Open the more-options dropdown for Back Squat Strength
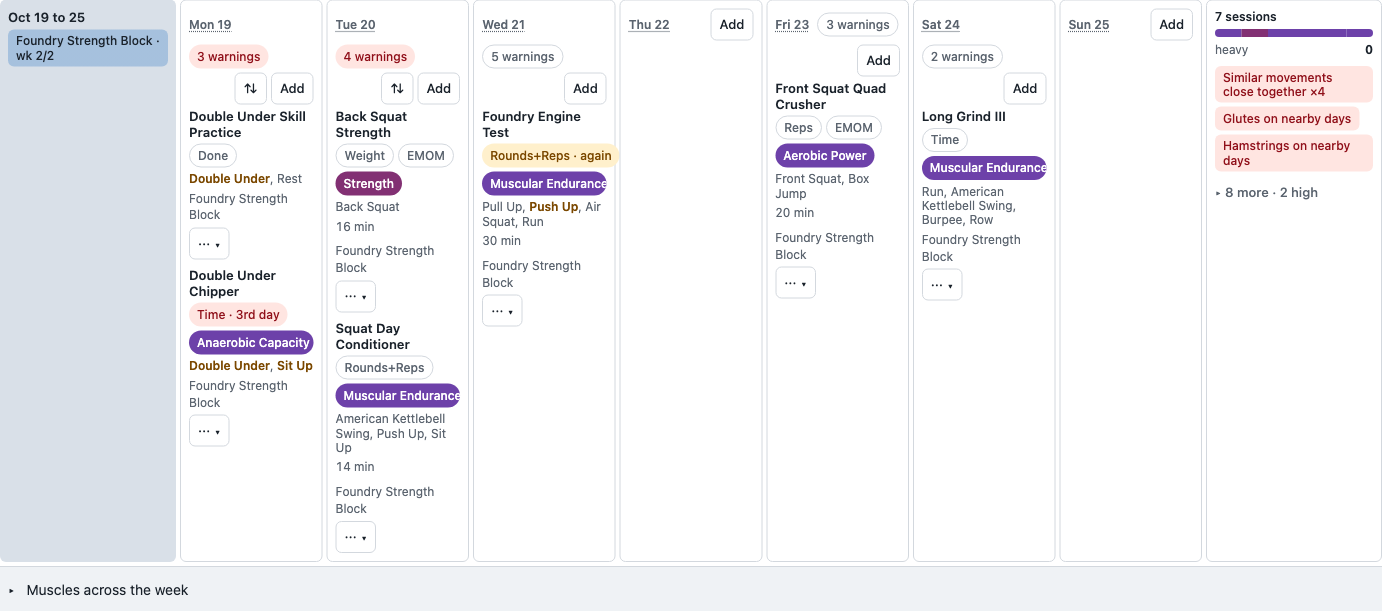This screenshot has width=1382, height=611. click(x=356, y=297)
